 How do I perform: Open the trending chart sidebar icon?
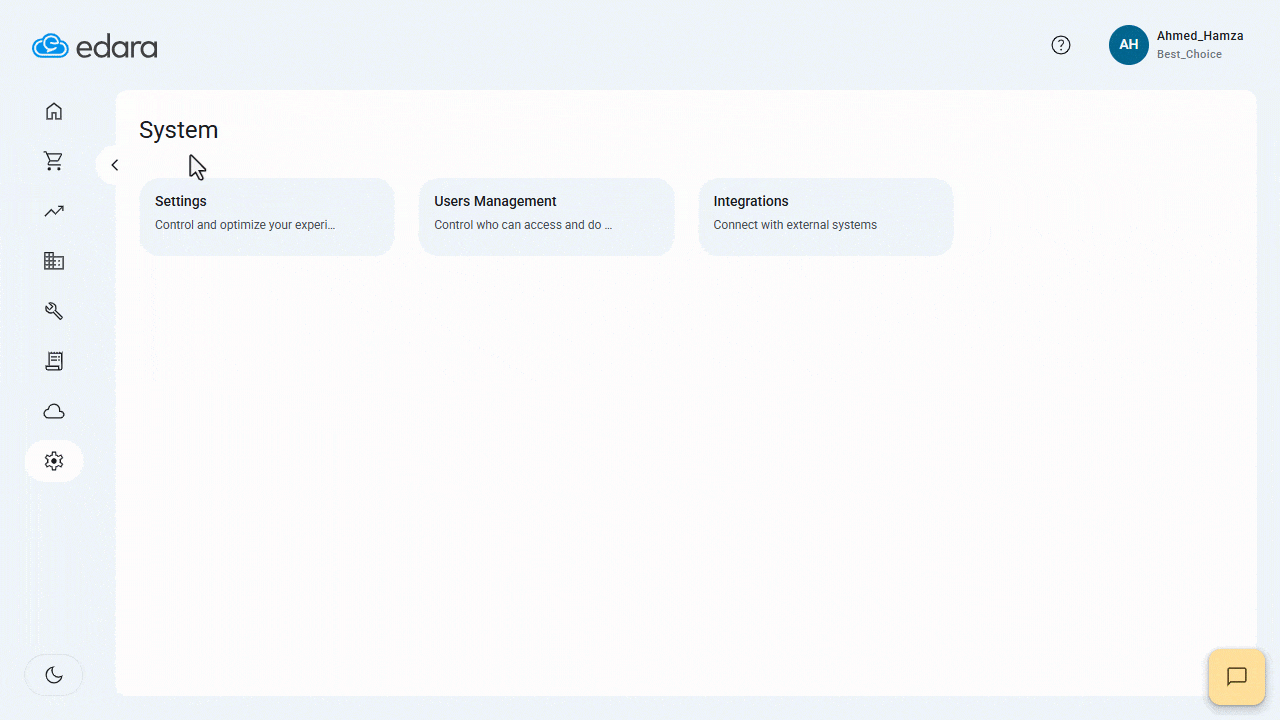(x=54, y=211)
